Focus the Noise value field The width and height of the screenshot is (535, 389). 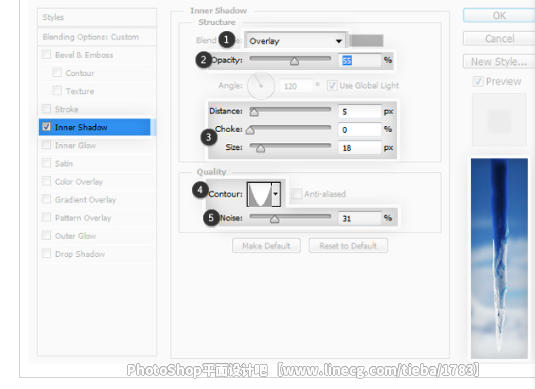pyautogui.click(x=360, y=218)
